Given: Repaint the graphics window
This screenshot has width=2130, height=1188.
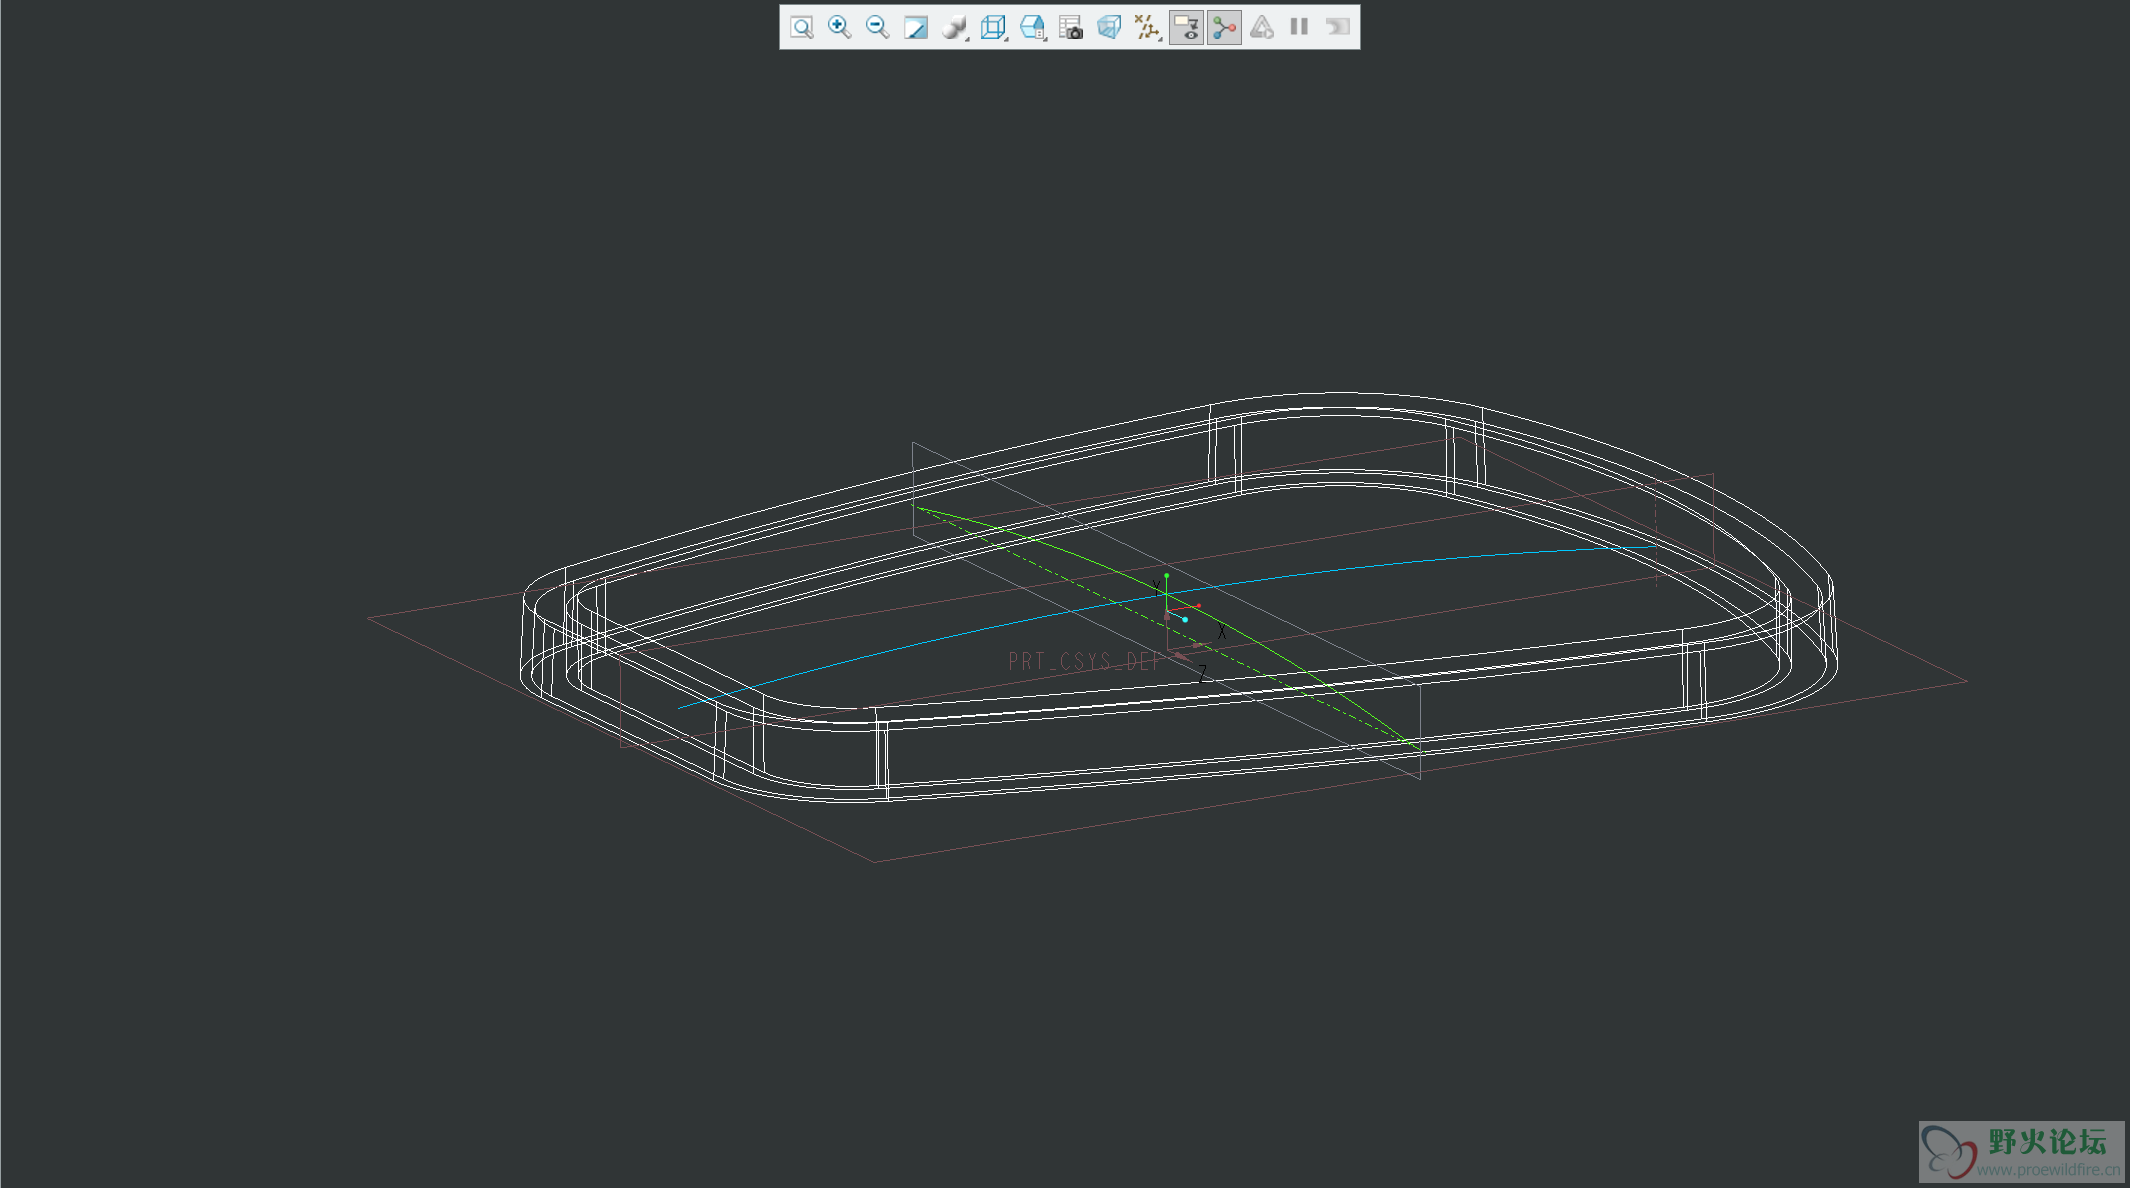Looking at the screenshot, I should [x=915, y=27].
